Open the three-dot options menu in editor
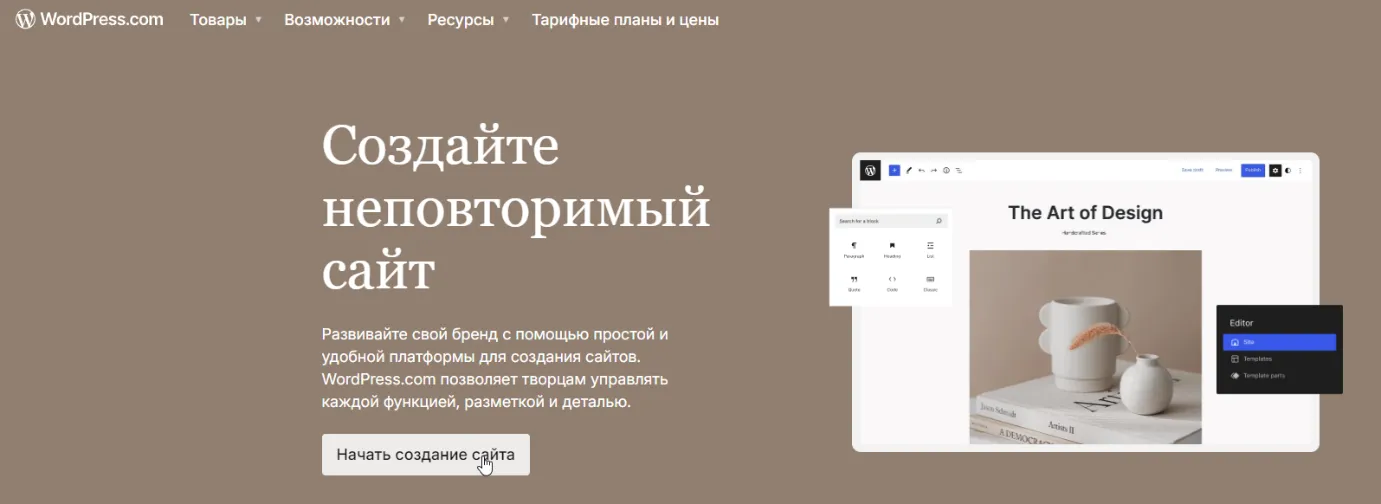Screen dimensions: 1381x504 tap(1300, 171)
